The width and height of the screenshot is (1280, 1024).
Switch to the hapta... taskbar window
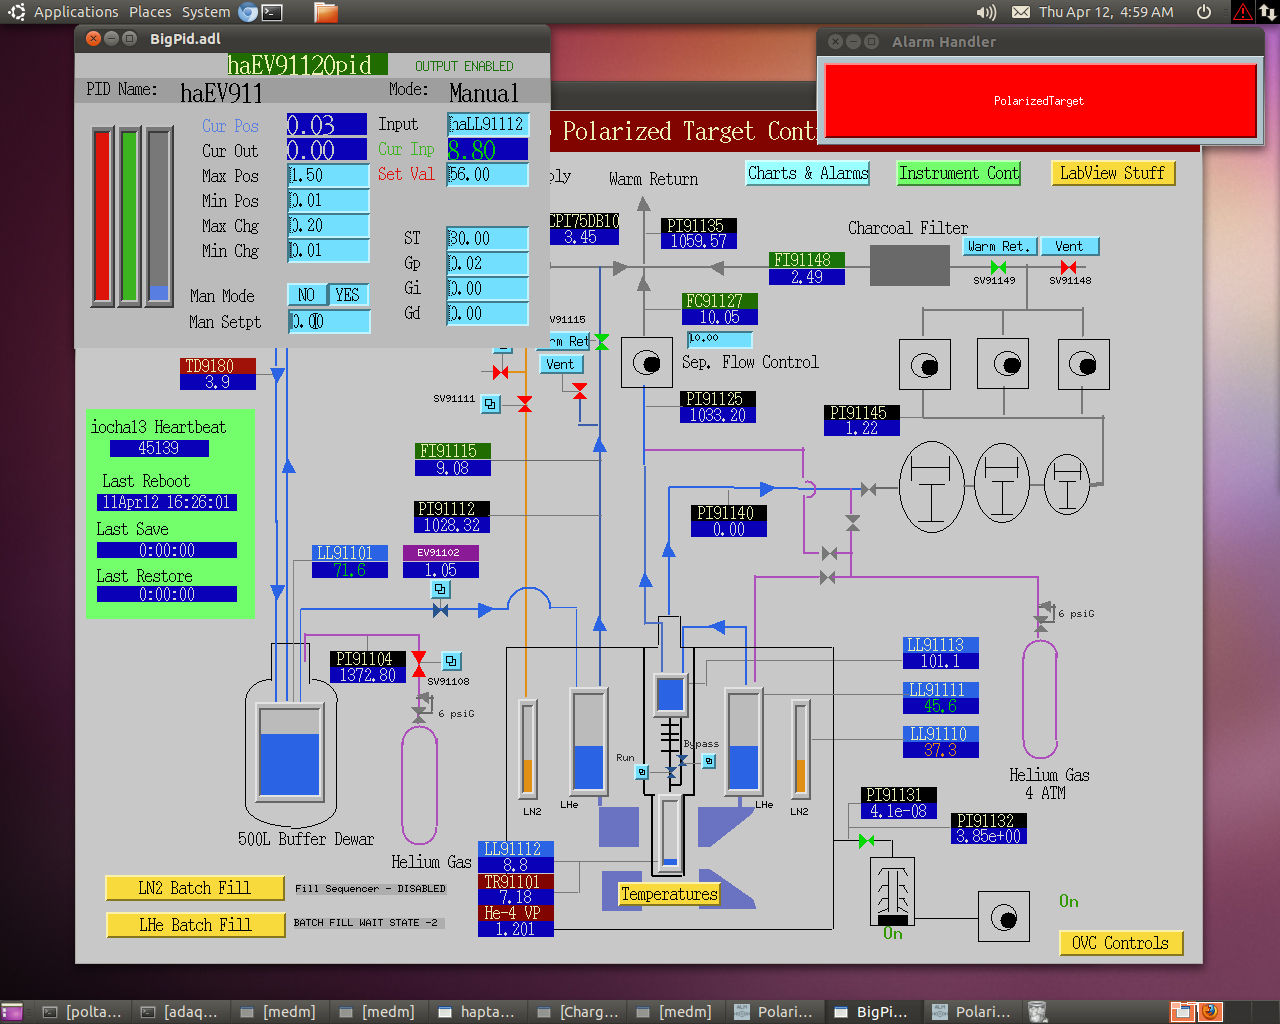tap(478, 1012)
